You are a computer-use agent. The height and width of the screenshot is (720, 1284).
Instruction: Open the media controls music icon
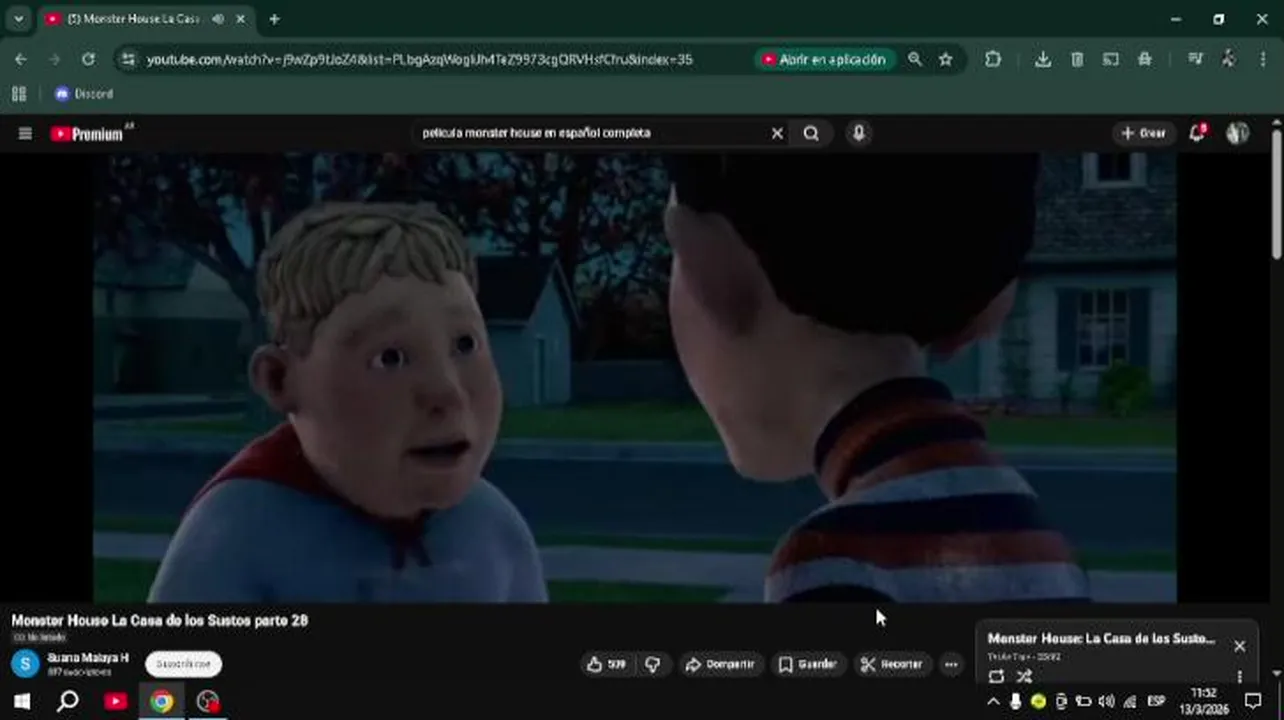(1195, 60)
